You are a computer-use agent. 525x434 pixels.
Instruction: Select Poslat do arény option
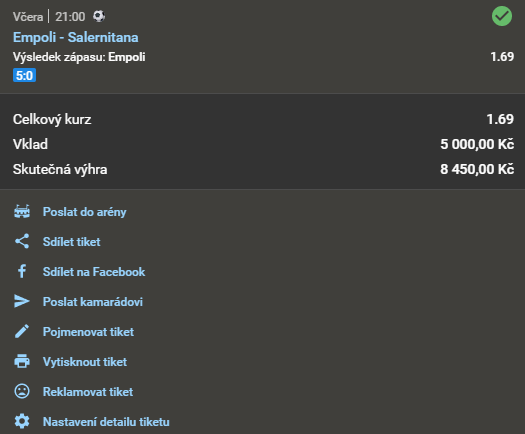(x=84, y=212)
